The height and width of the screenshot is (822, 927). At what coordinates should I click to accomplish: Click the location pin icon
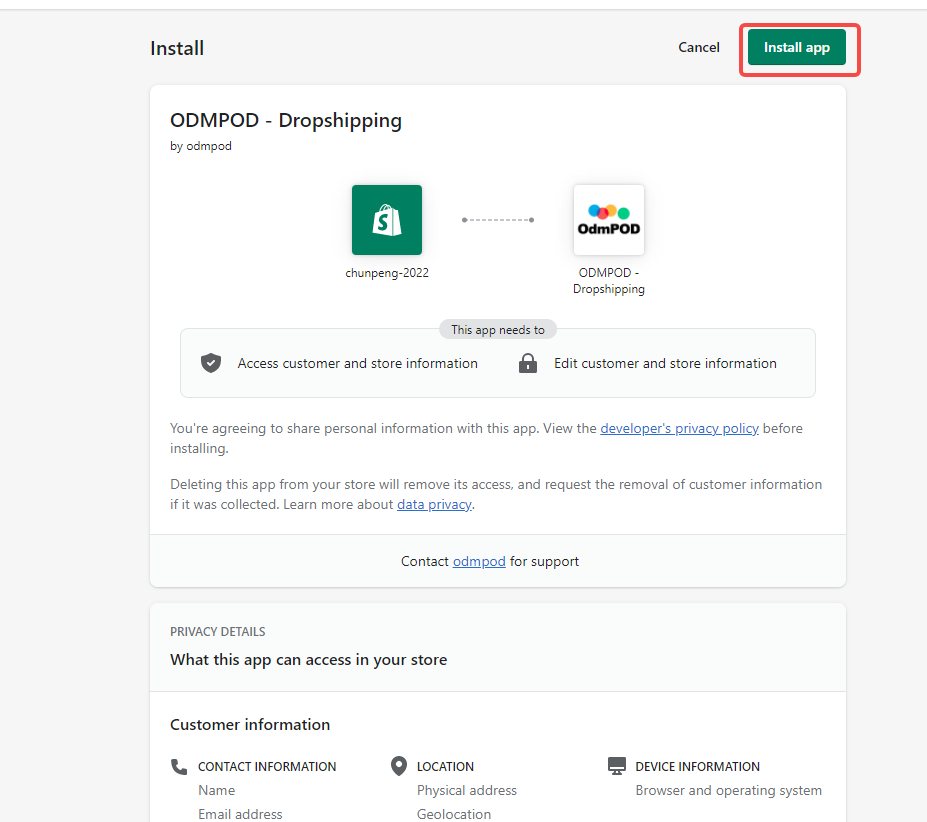point(399,766)
